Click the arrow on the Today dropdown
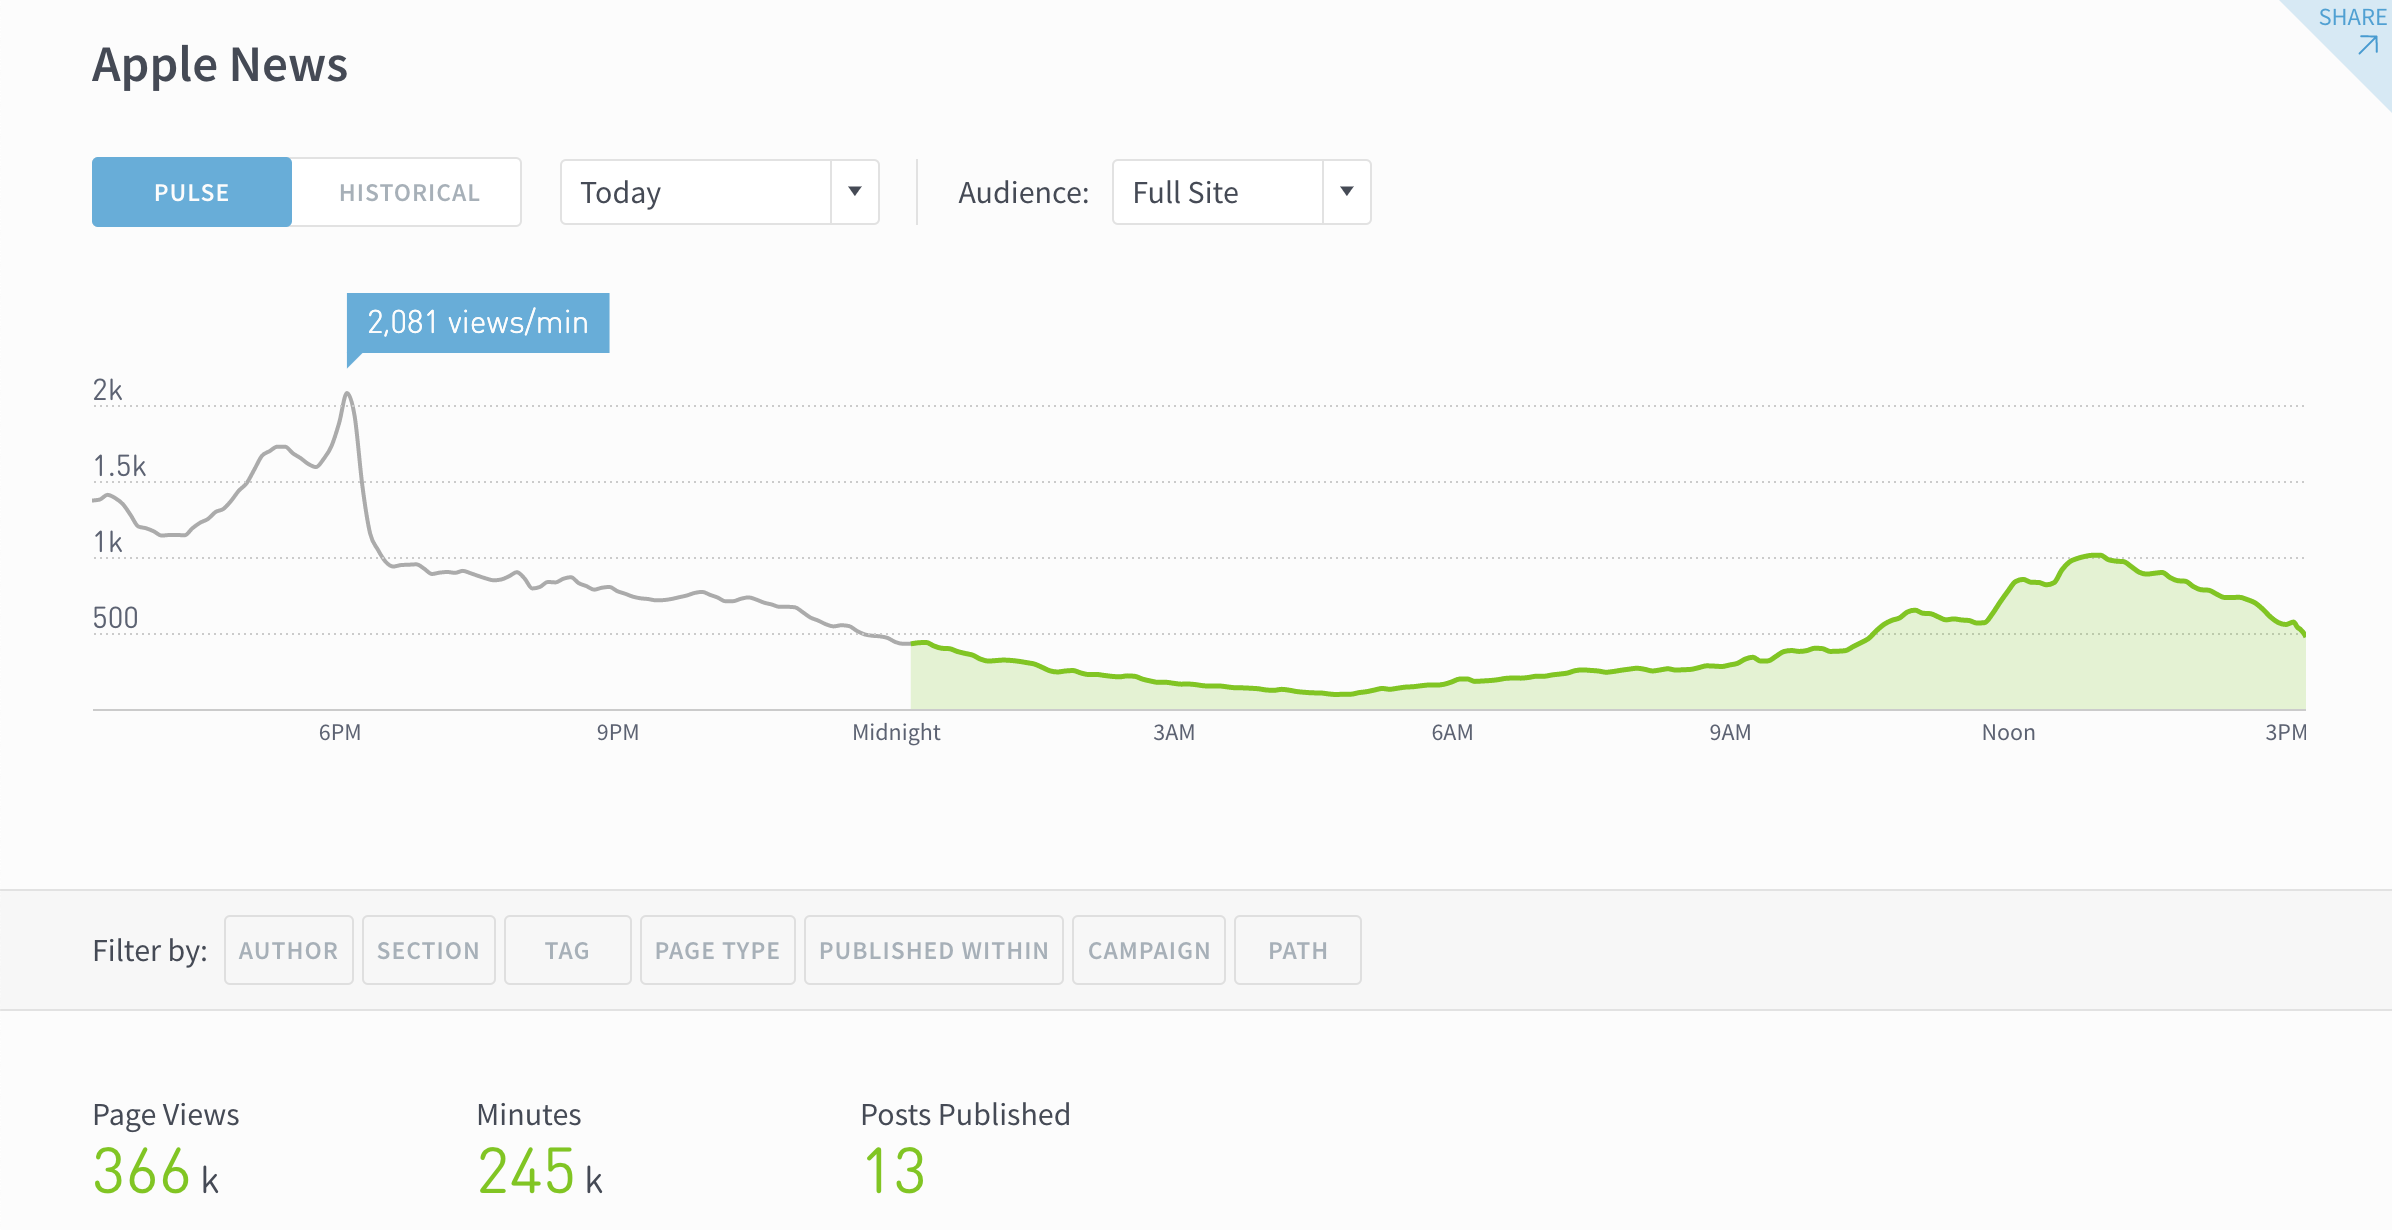This screenshot has width=2392, height=1230. (x=855, y=192)
